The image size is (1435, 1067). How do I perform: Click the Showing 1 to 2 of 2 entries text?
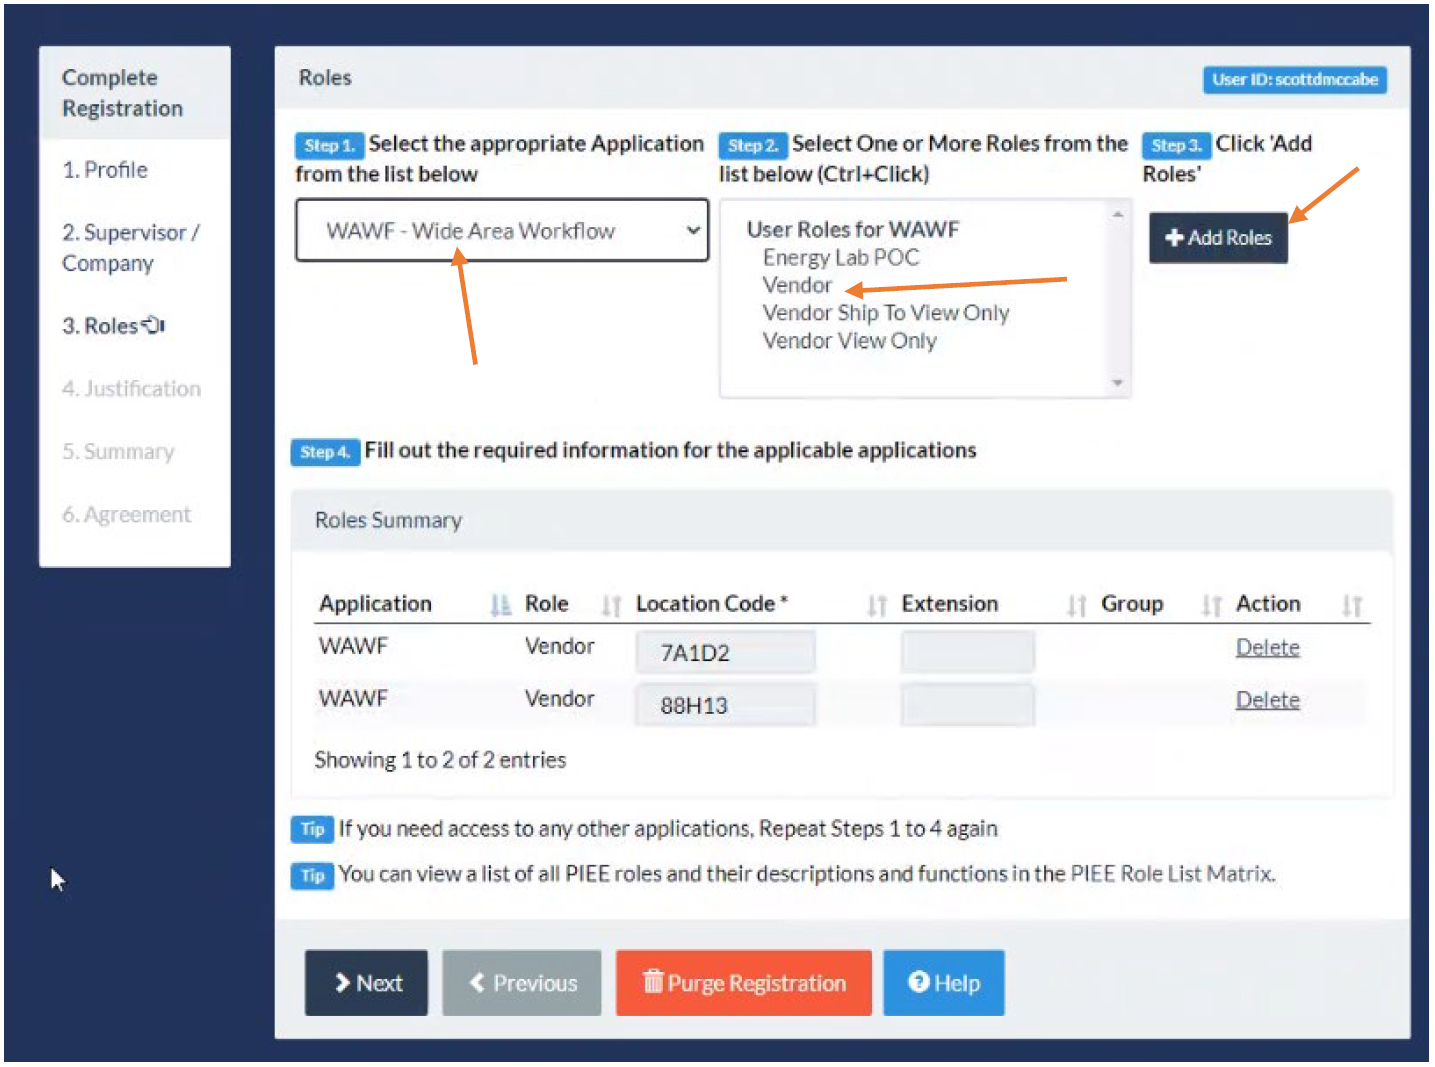(440, 760)
